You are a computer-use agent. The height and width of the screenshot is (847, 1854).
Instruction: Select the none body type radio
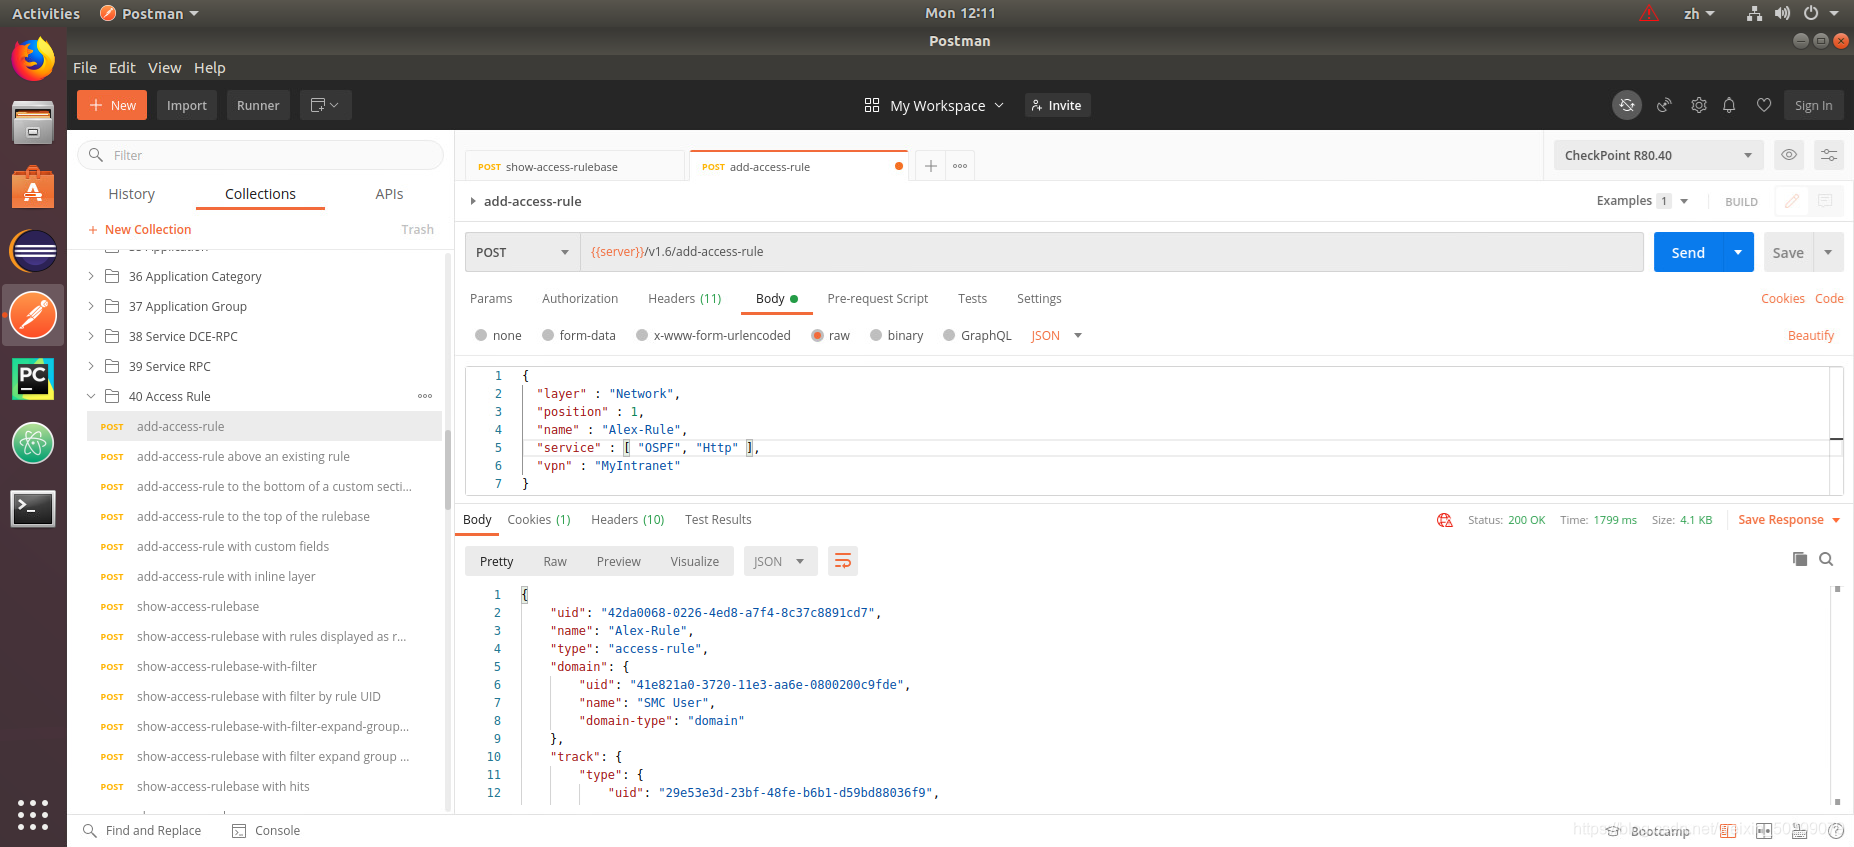pos(482,336)
